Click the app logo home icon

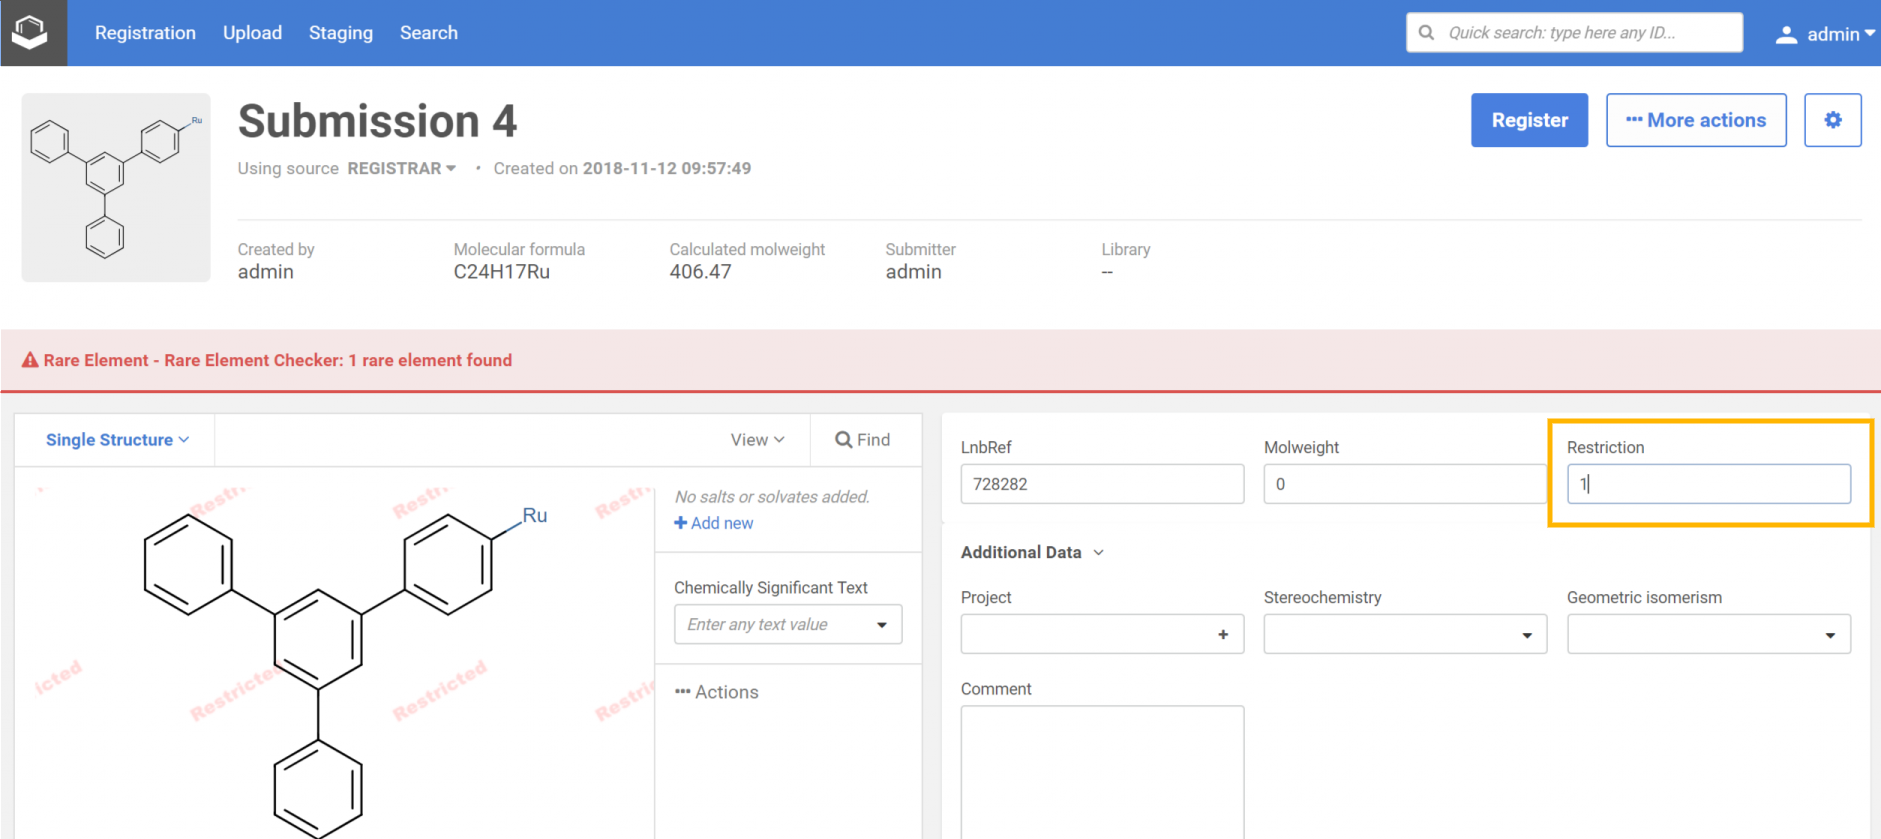click(x=31, y=32)
